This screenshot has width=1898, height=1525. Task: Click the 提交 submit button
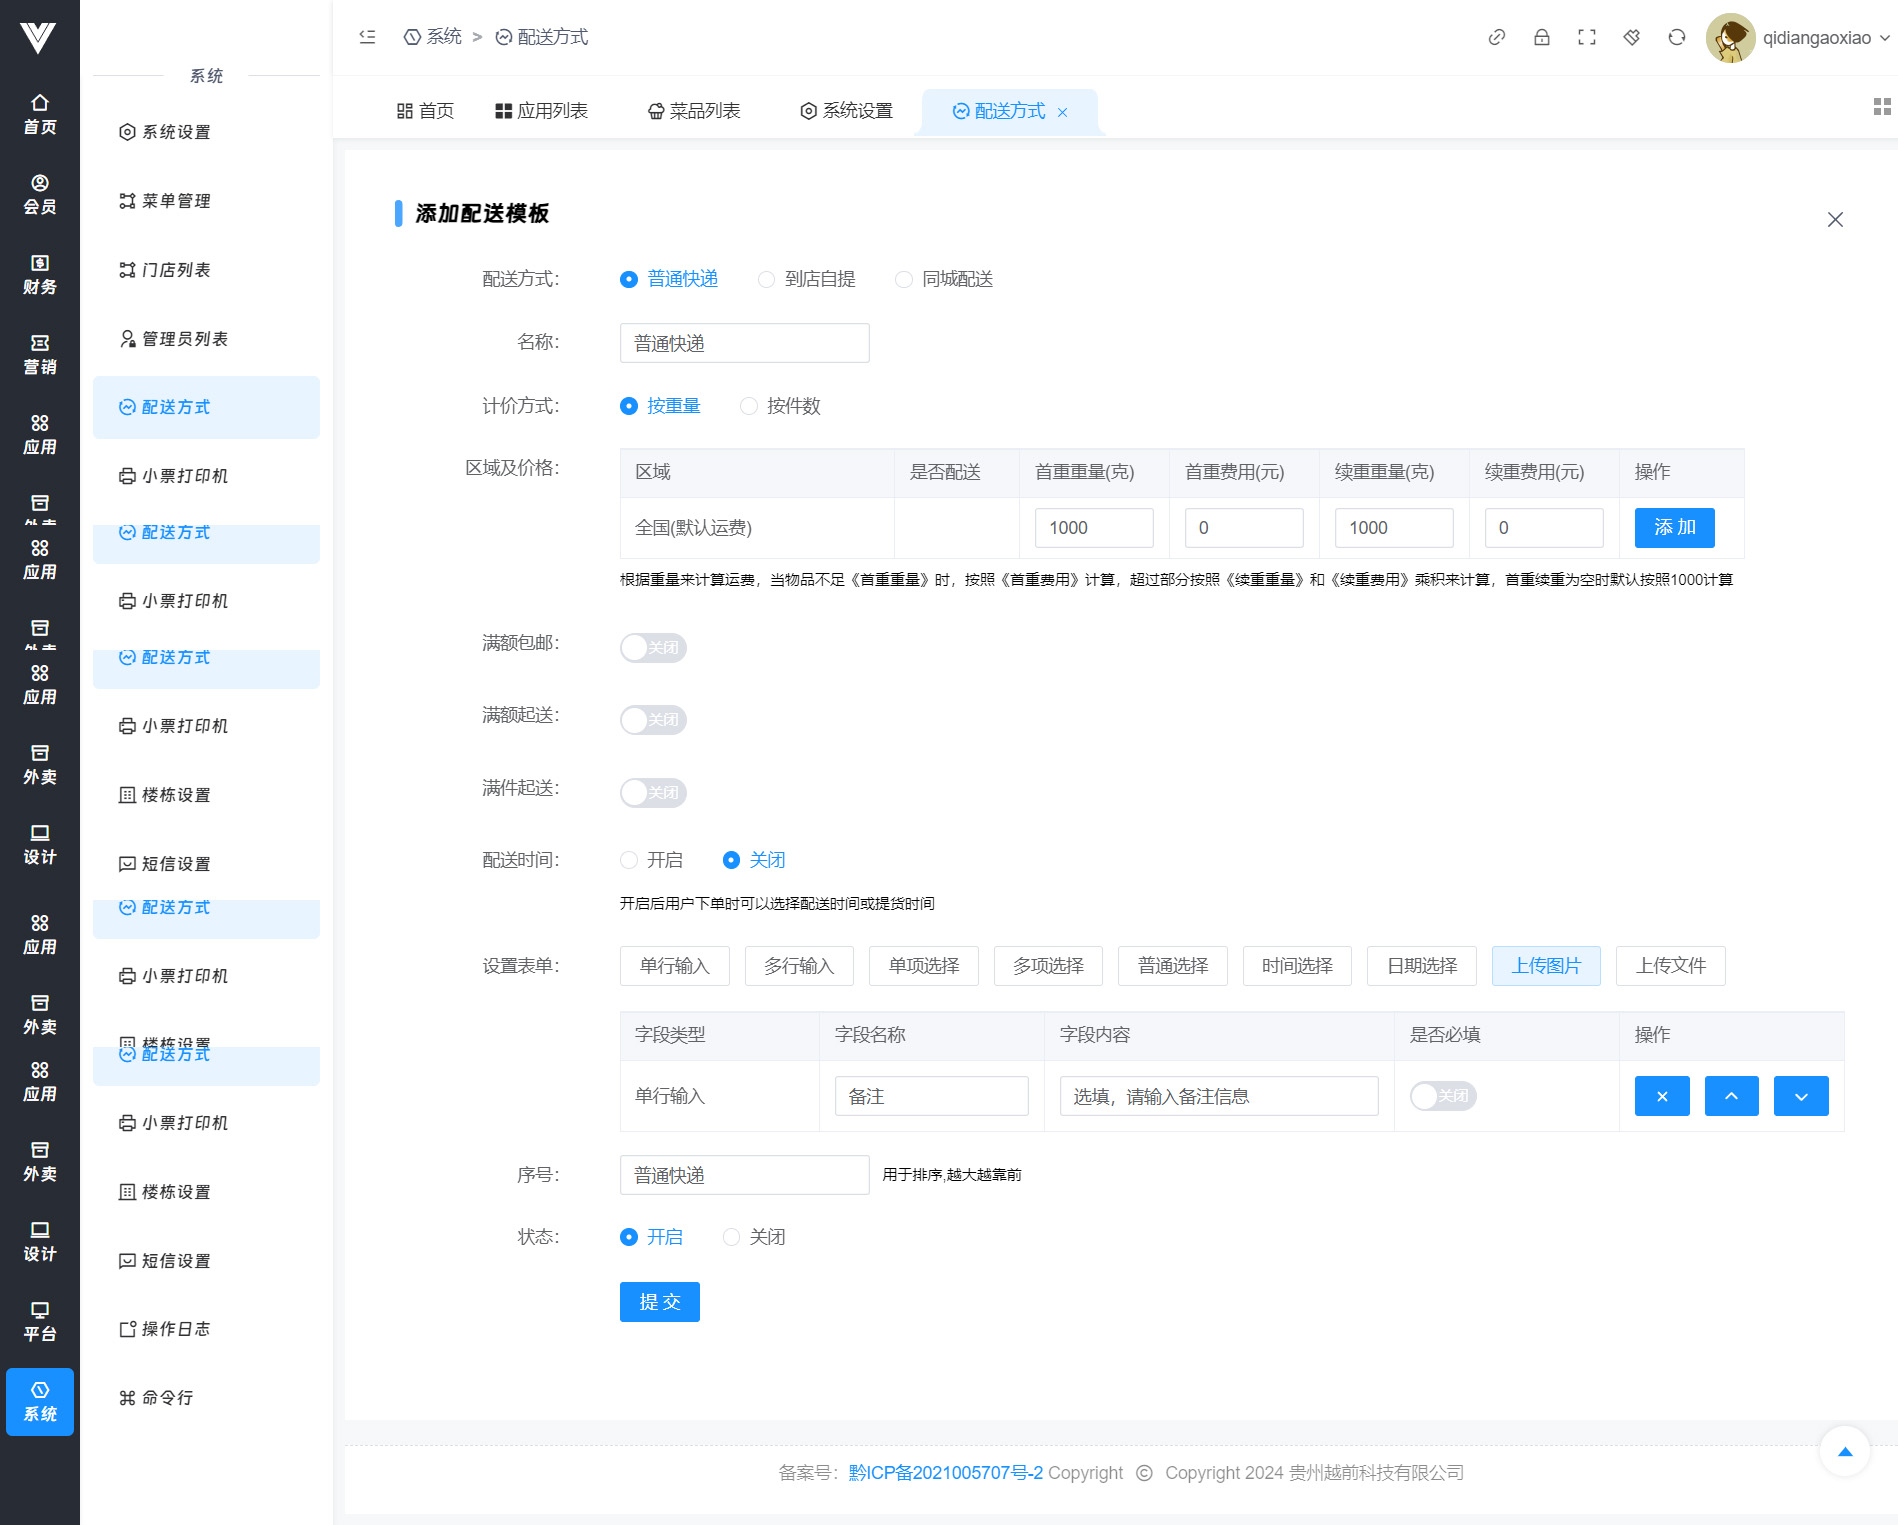tap(659, 1302)
